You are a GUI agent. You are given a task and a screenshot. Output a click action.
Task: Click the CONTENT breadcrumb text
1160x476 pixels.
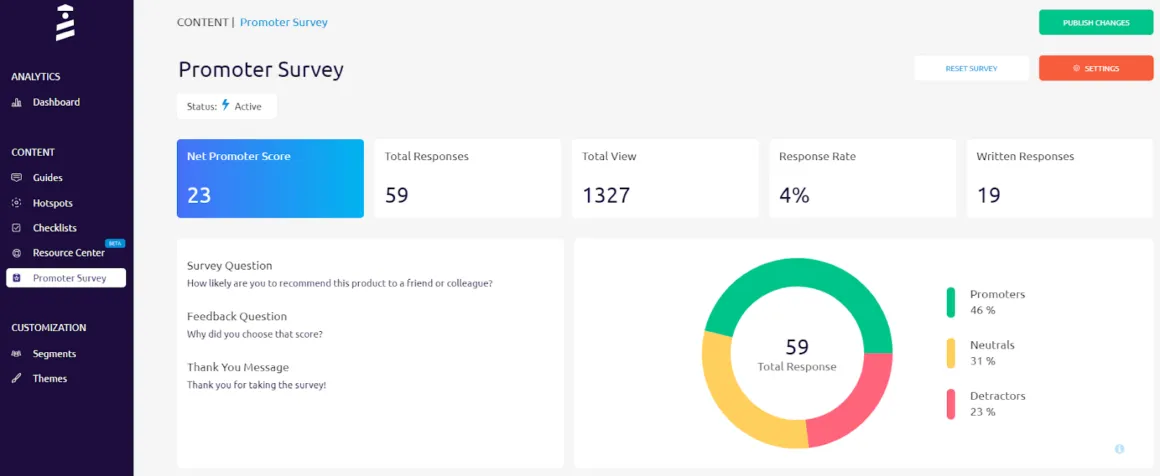pyautogui.click(x=203, y=22)
